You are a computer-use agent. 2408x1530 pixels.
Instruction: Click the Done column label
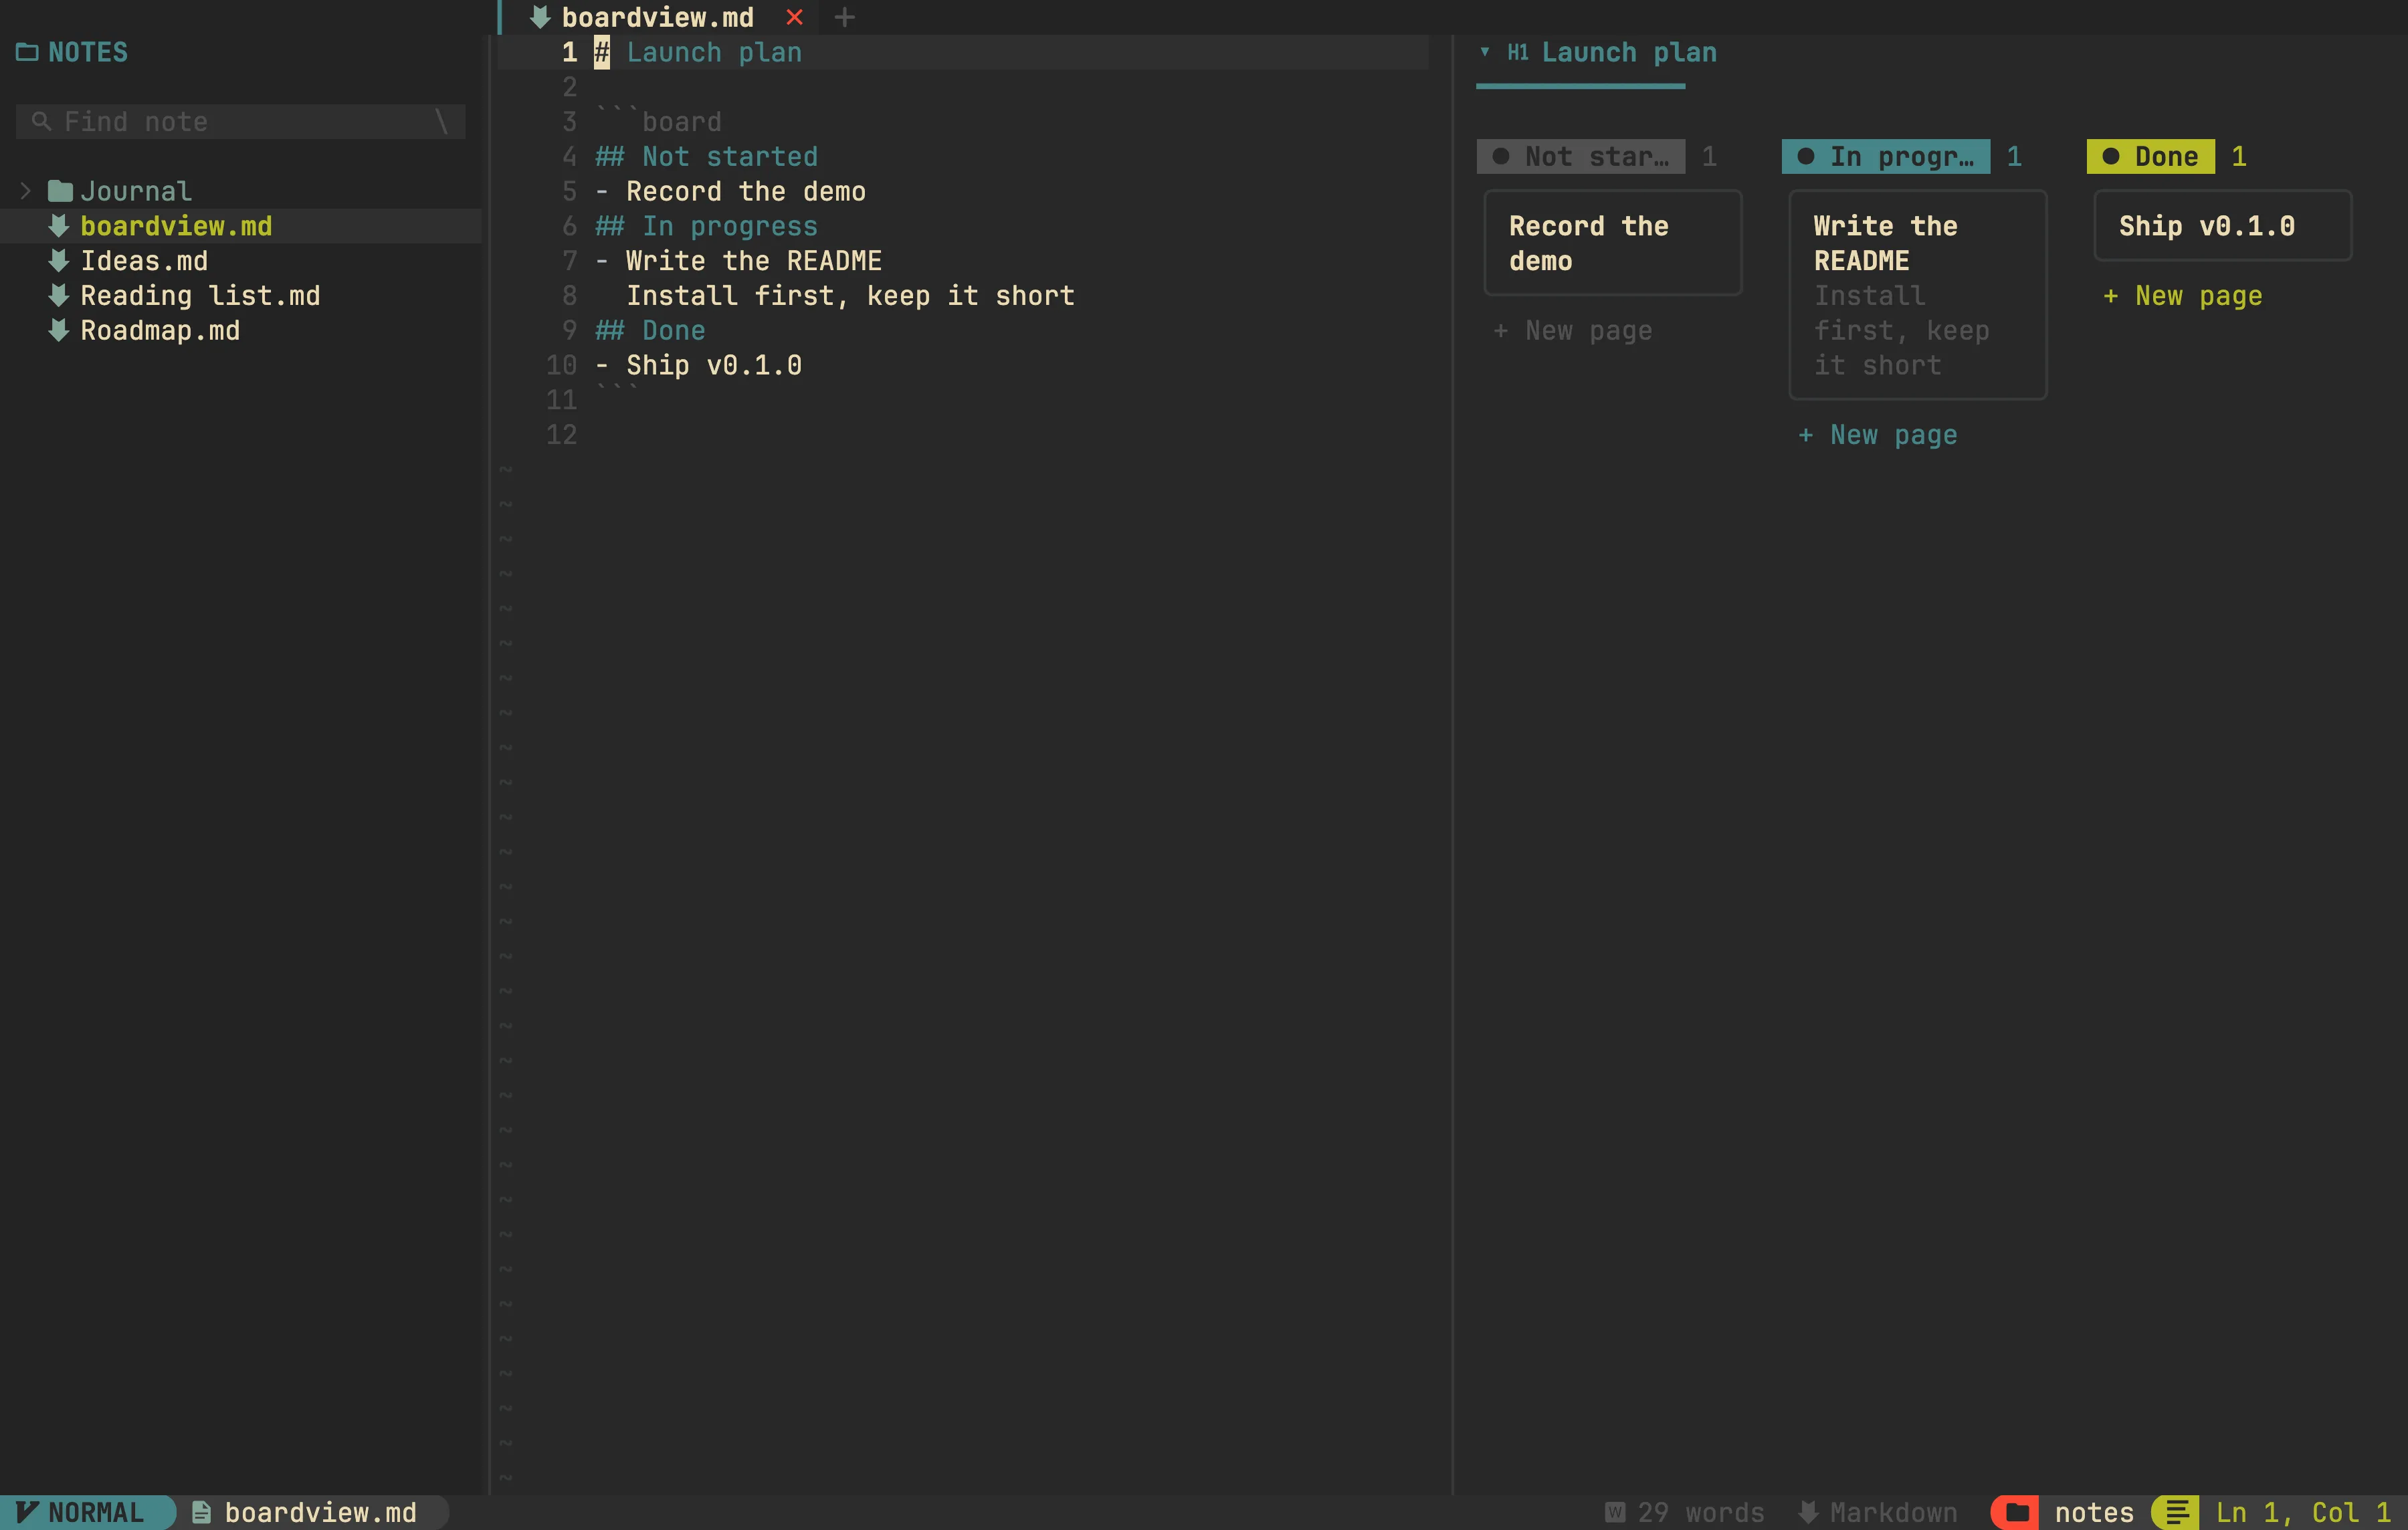pos(2151,157)
